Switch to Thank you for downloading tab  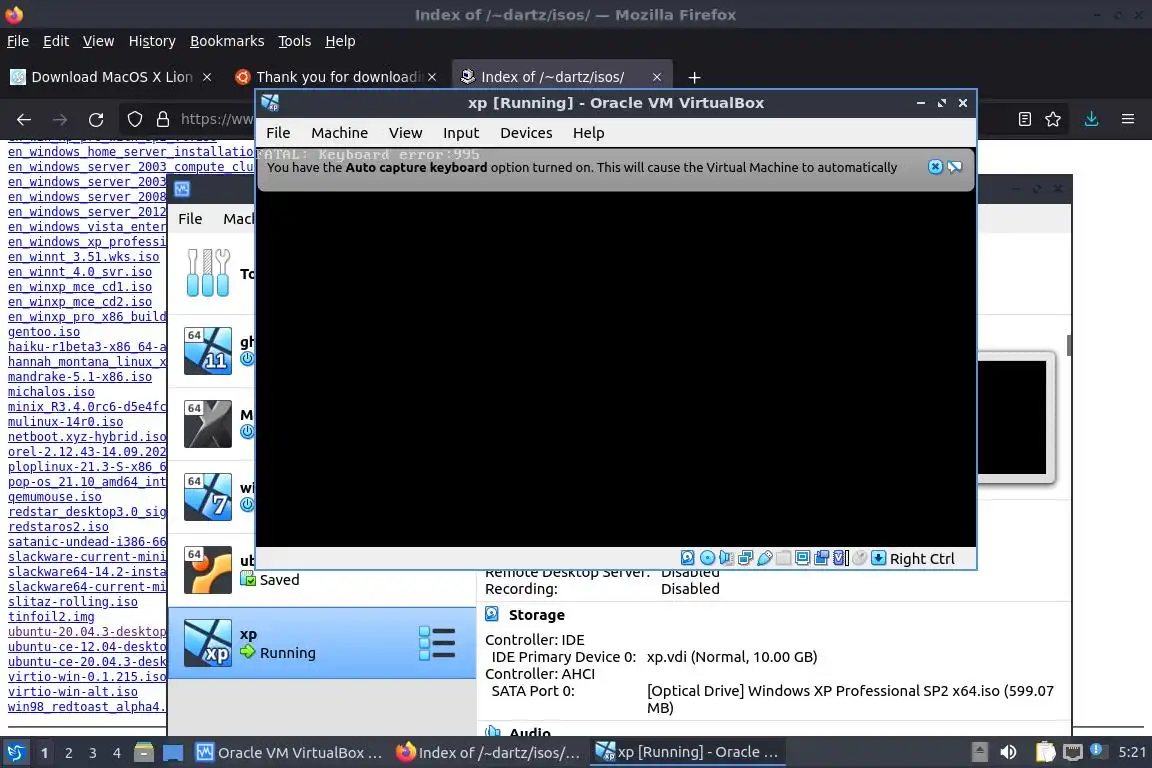336,77
